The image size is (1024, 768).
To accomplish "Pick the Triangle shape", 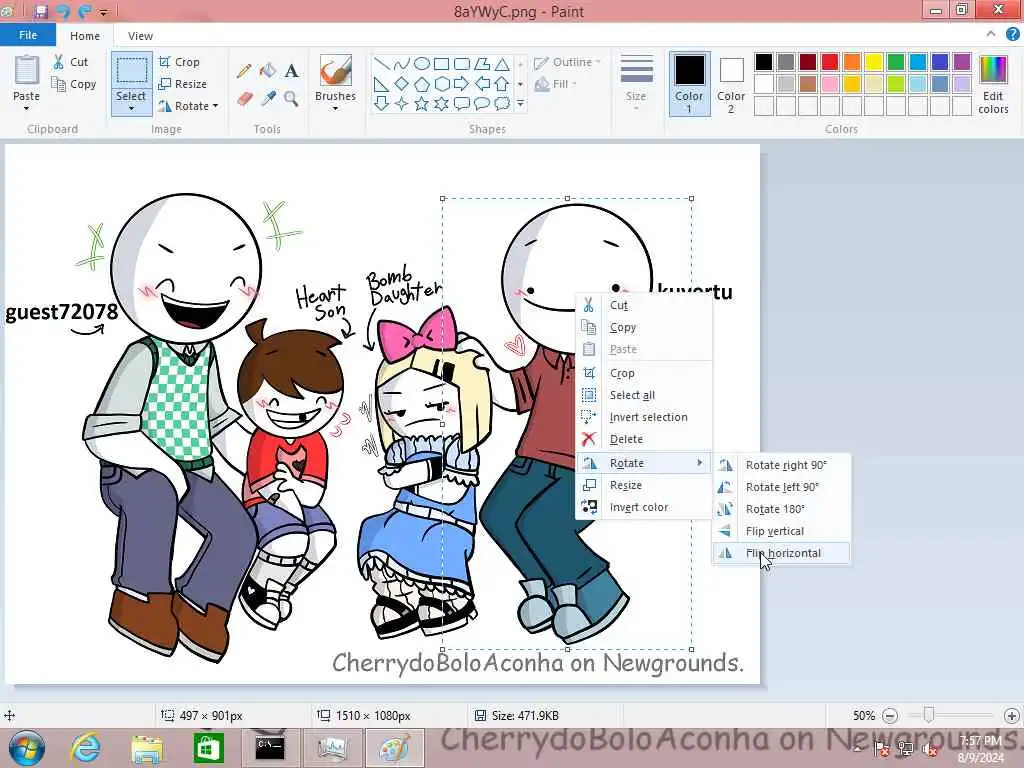I will [502, 63].
